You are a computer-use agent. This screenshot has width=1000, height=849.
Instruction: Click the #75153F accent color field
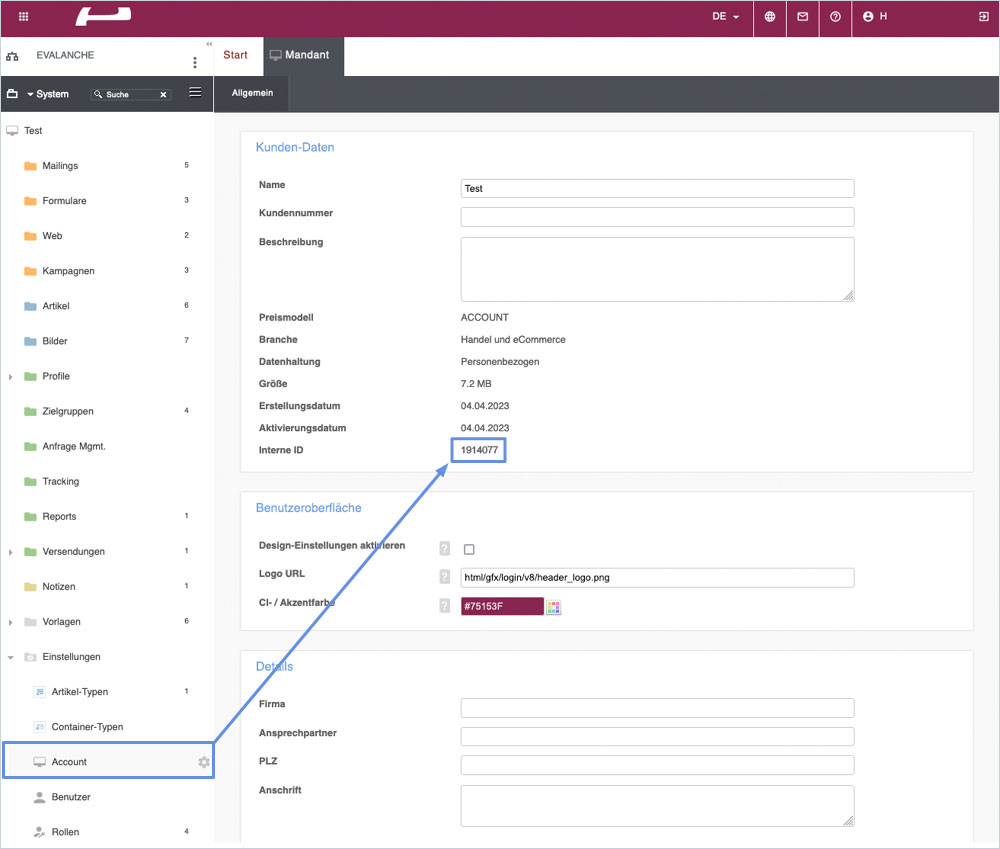click(501, 607)
